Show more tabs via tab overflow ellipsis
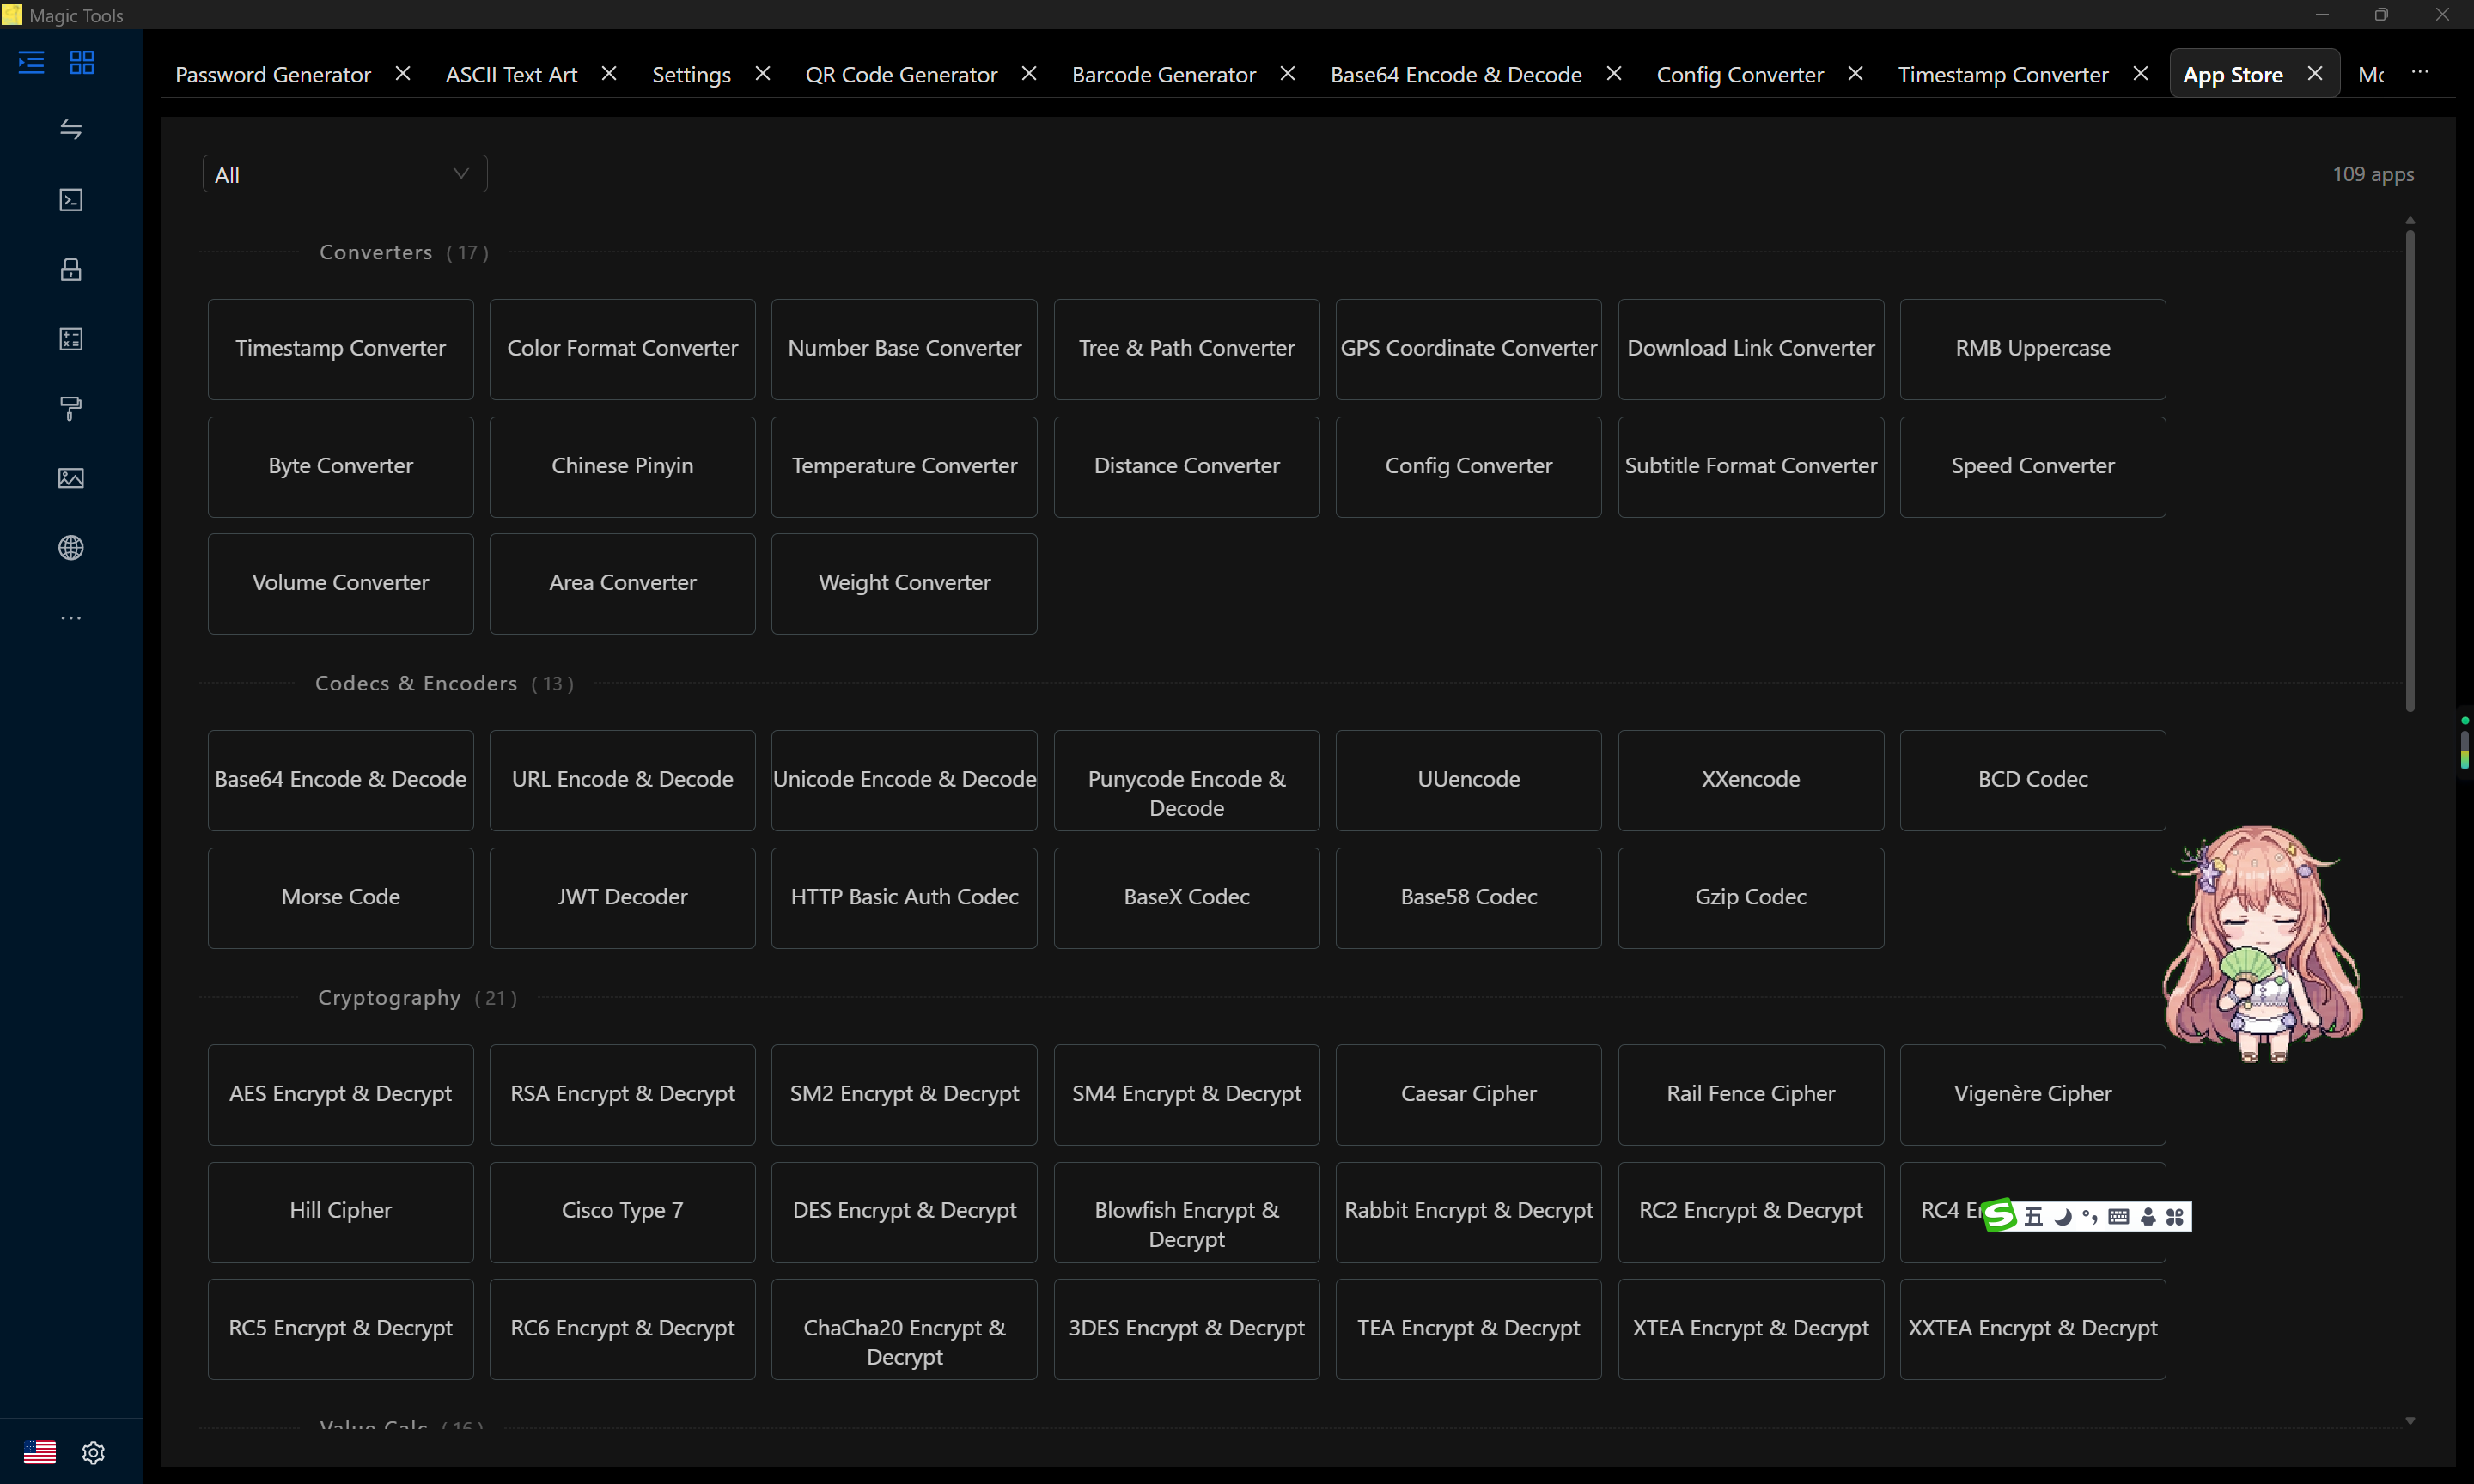2474x1484 pixels. [2420, 73]
